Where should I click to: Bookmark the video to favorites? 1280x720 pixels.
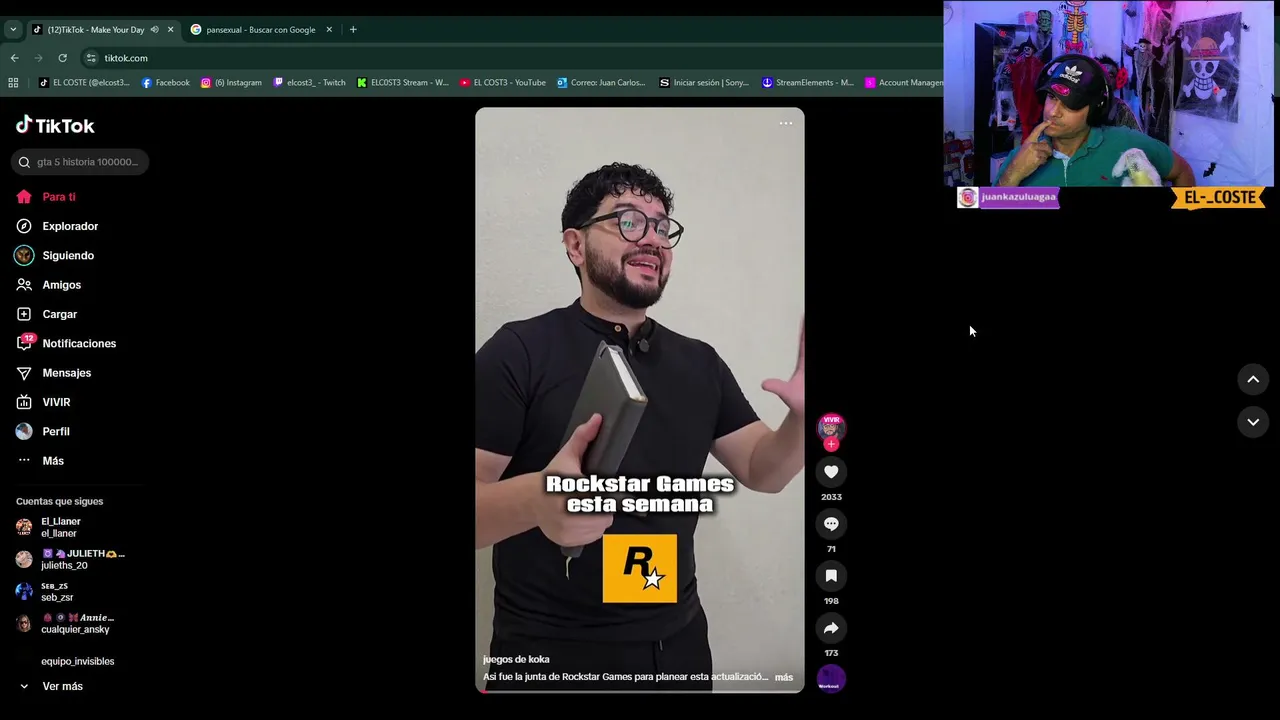831,576
